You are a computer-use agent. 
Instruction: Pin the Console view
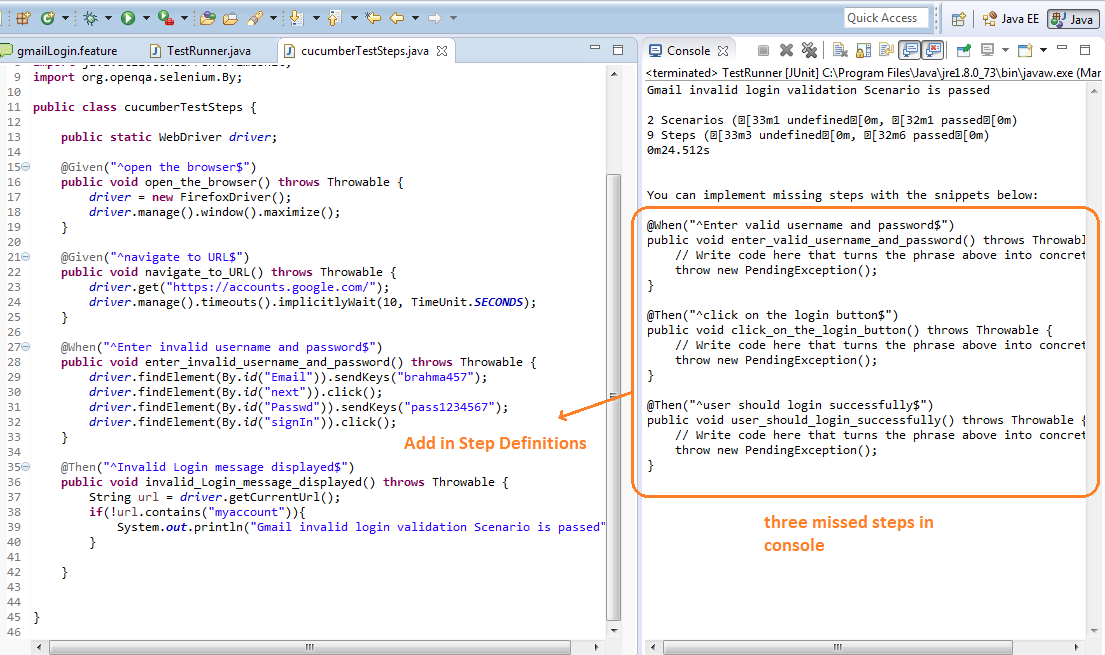[962, 50]
